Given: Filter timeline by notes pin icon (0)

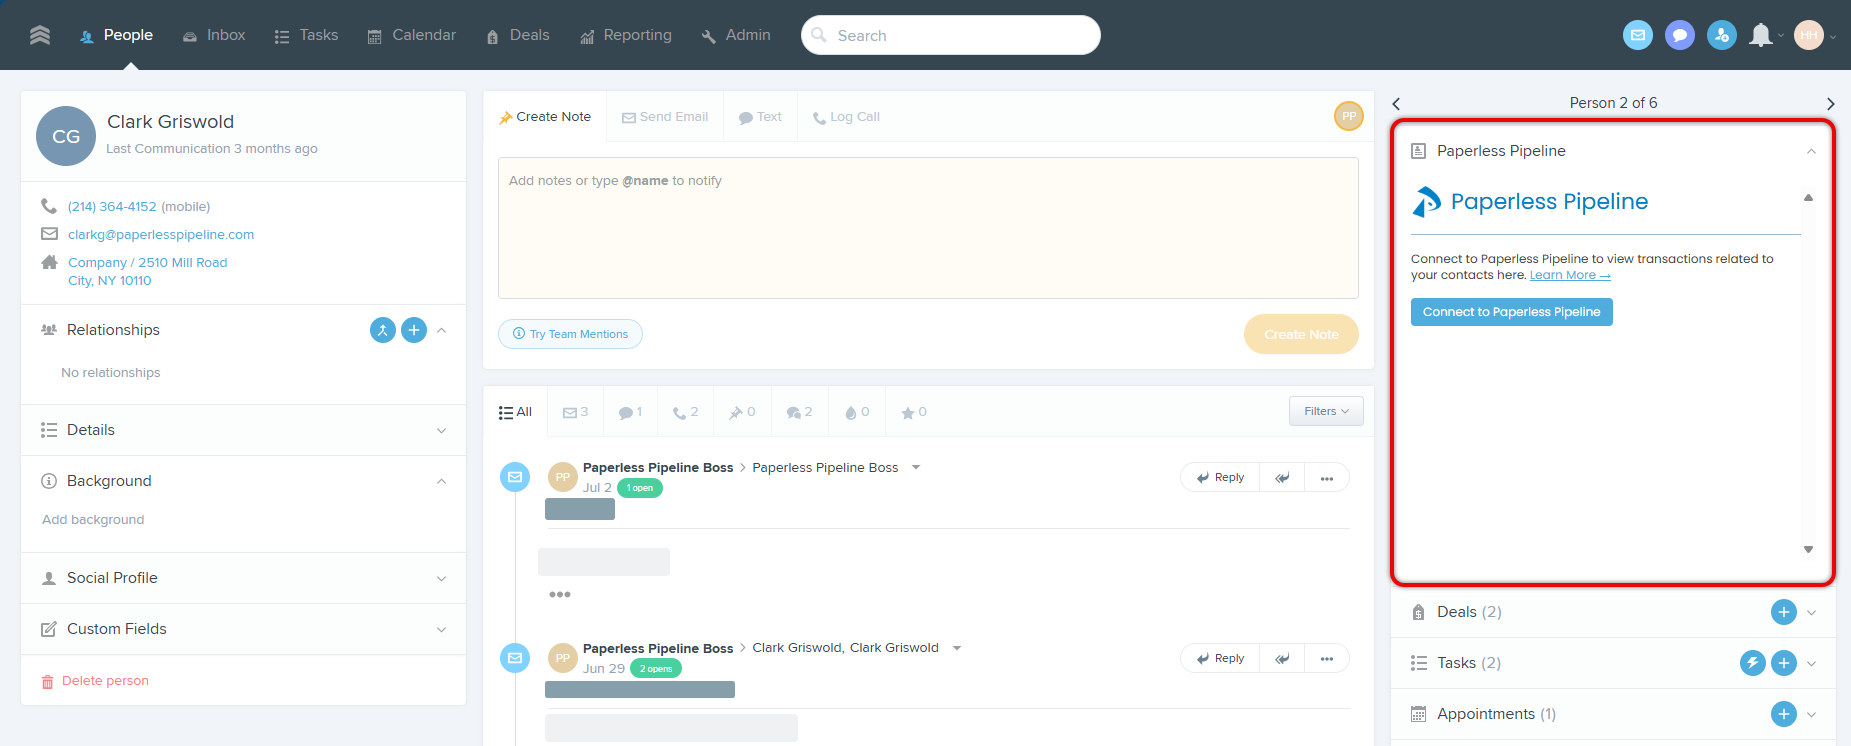Looking at the screenshot, I should pyautogui.click(x=741, y=412).
